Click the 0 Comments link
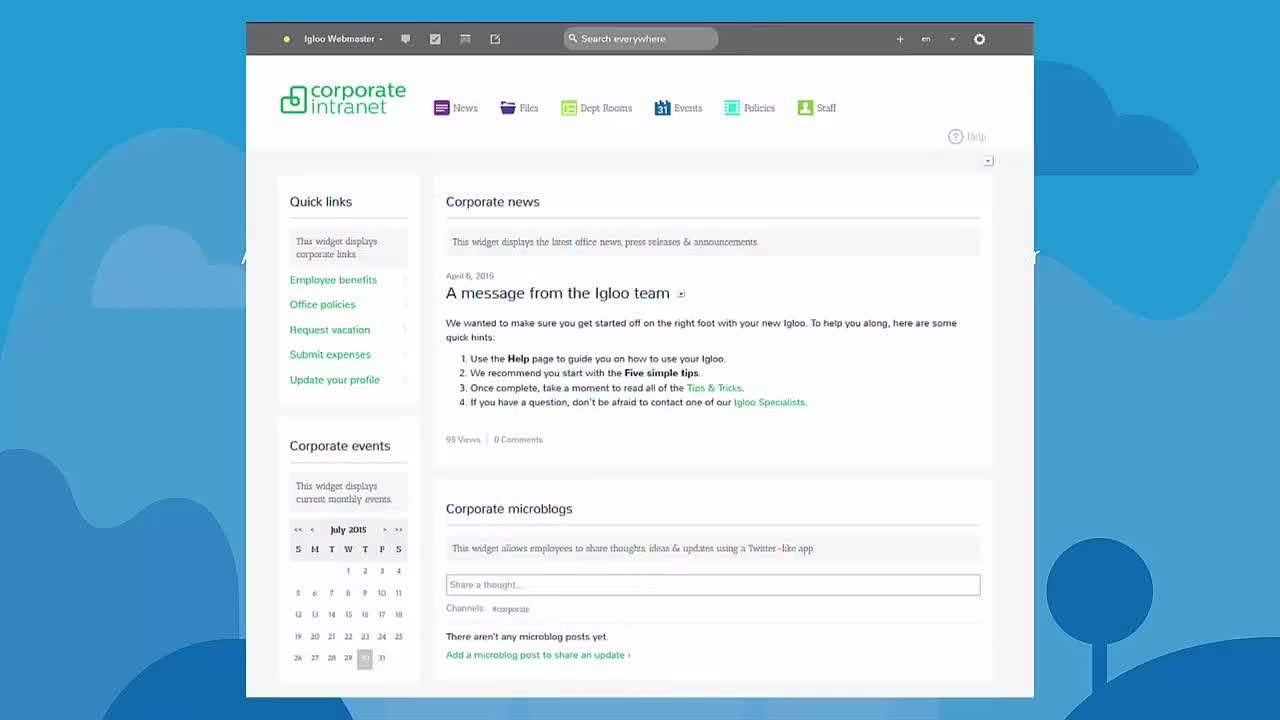 click(x=518, y=440)
